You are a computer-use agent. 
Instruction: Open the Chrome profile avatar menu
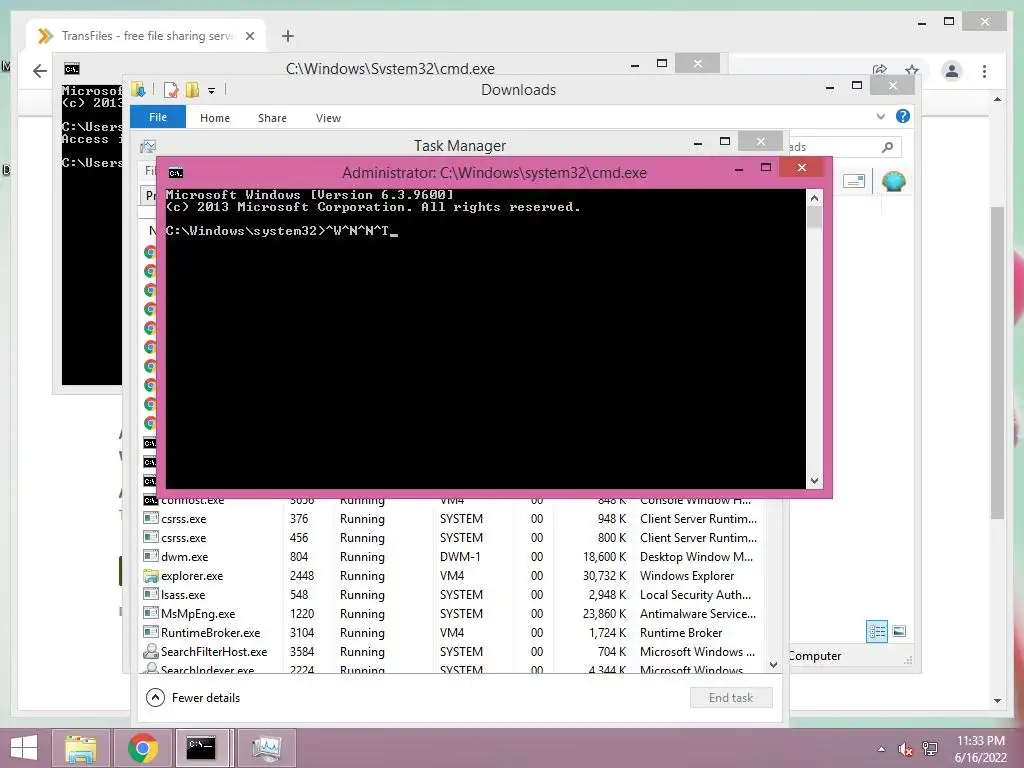(x=952, y=71)
